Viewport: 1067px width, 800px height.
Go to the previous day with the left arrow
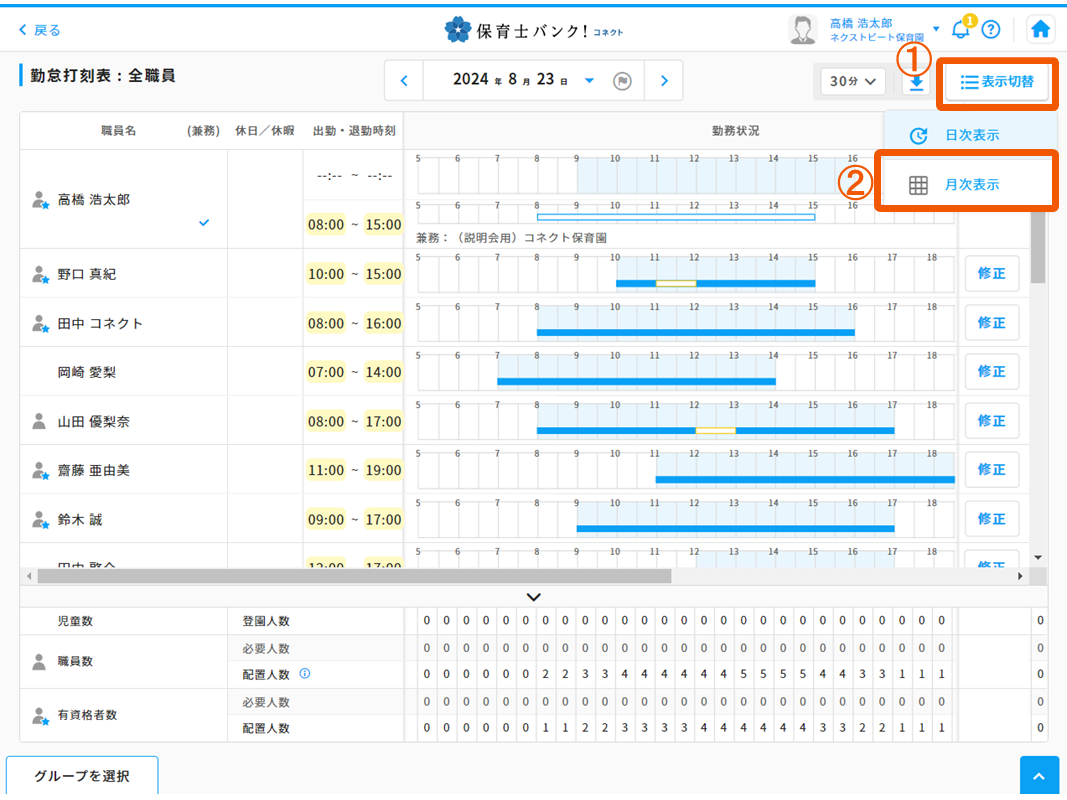coord(404,80)
